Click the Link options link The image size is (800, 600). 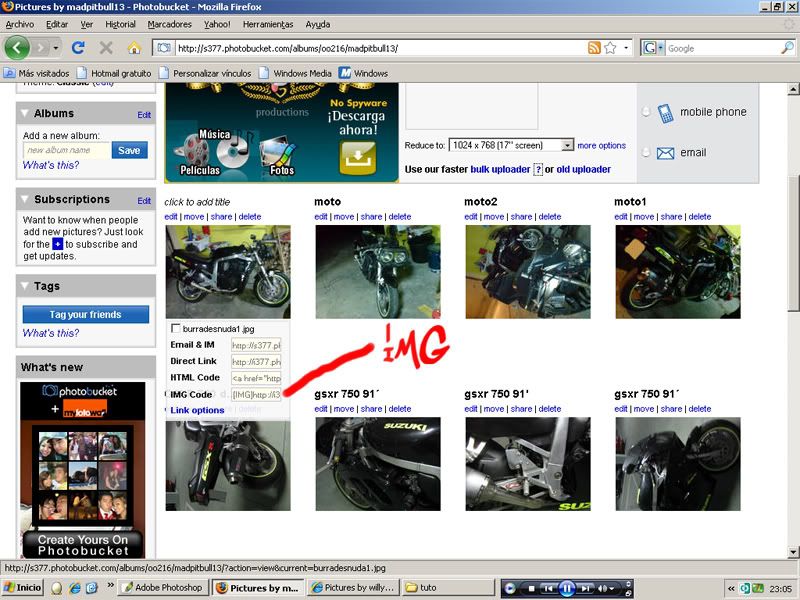[197, 410]
